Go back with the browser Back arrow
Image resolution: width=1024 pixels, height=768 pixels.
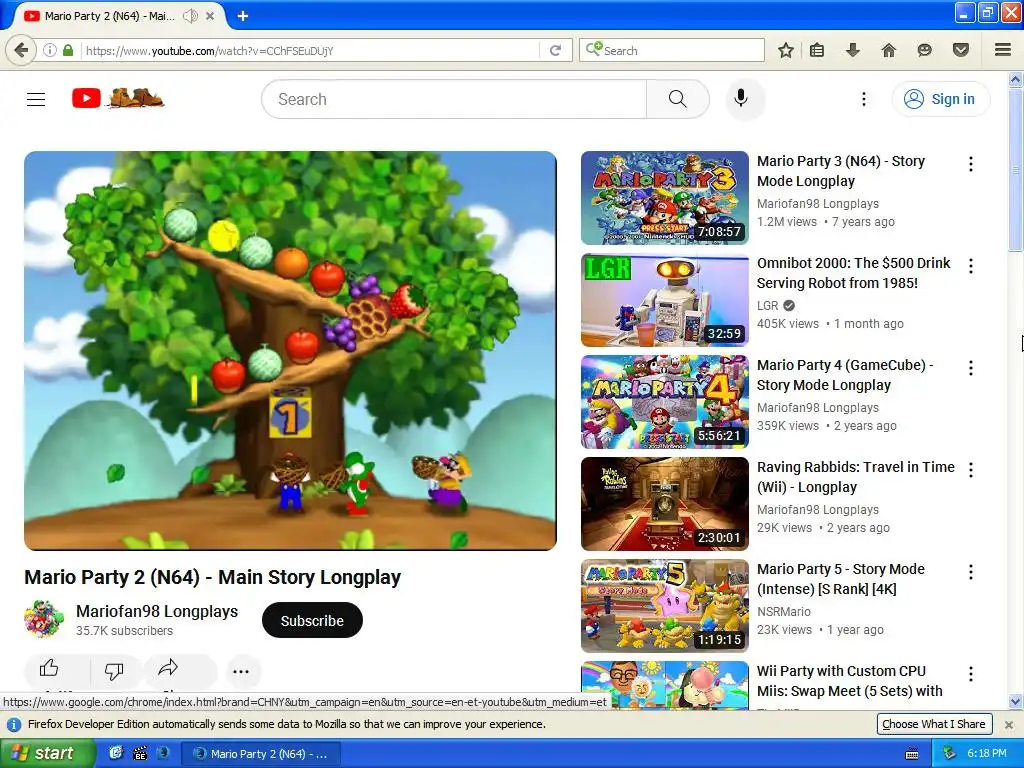pos(21,50)
